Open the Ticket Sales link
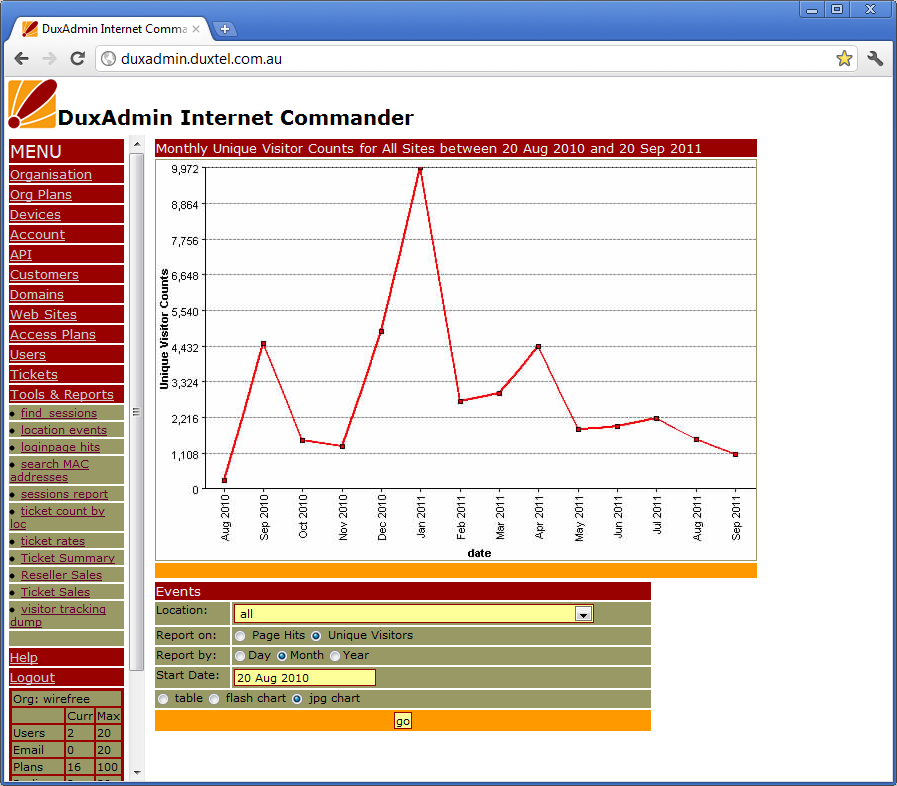 coord(55,593)
